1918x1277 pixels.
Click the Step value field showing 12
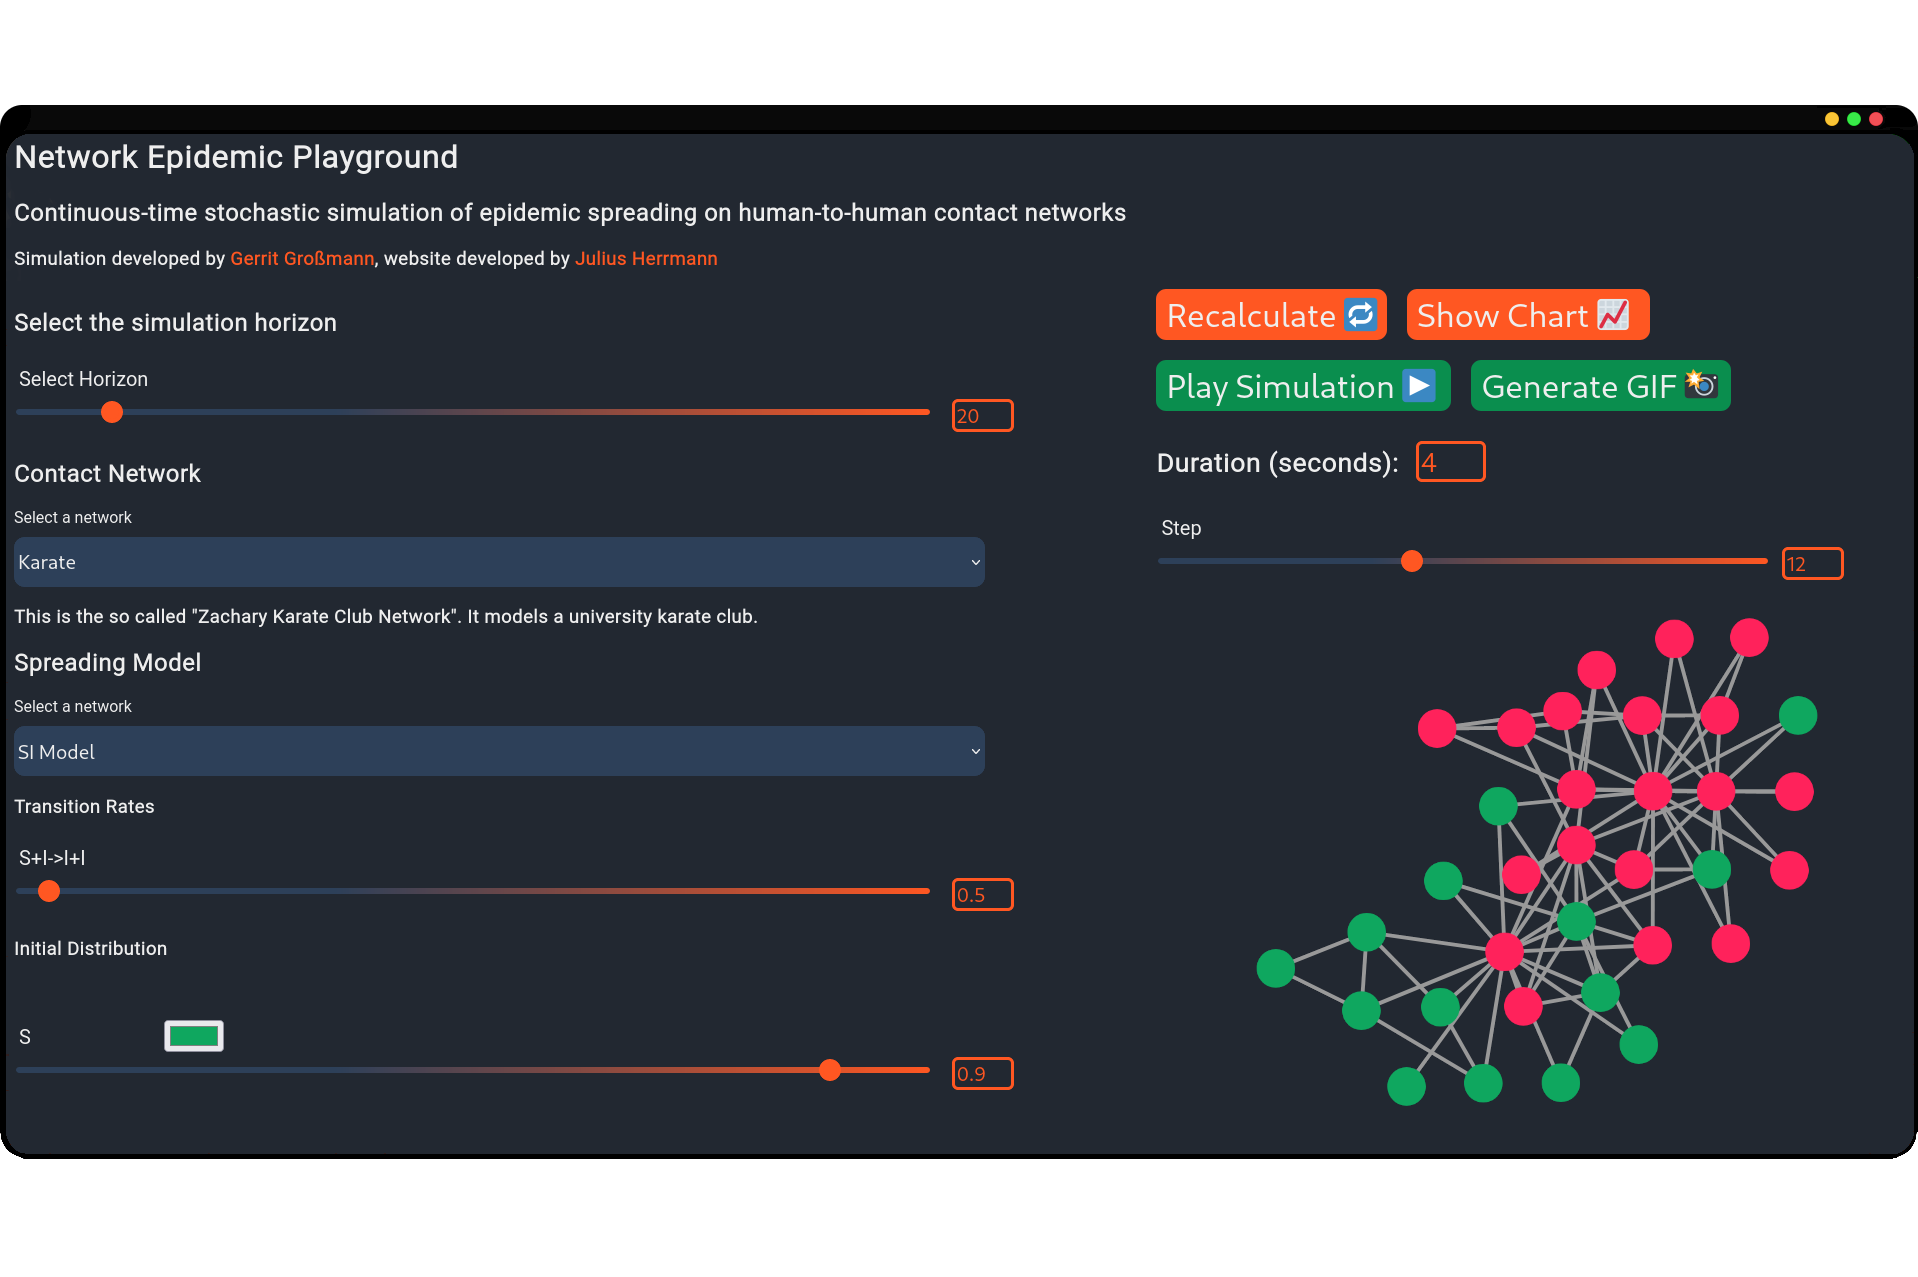1812,564
